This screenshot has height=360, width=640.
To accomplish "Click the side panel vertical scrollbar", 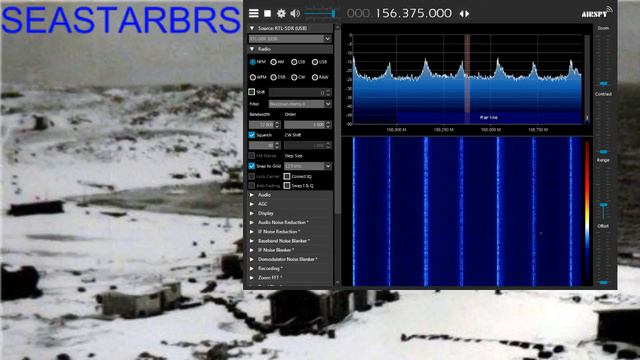I will tap(337, 122).
